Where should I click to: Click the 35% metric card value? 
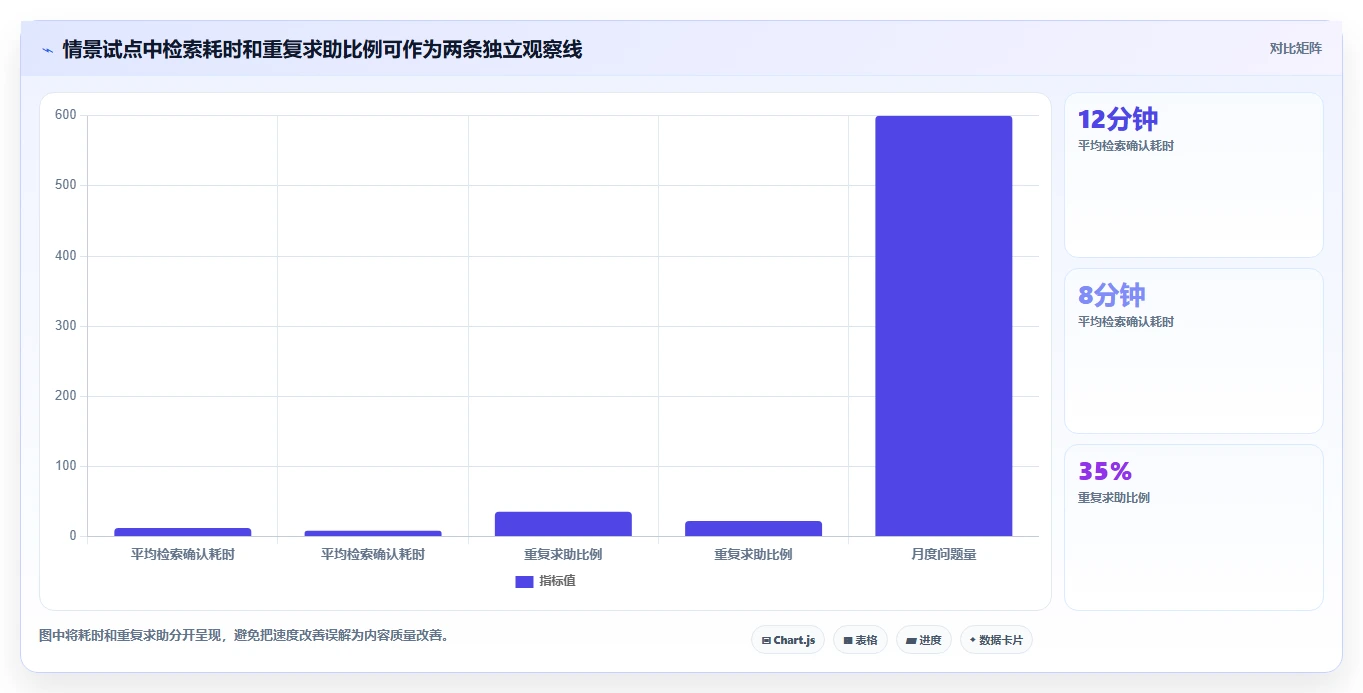pos(1105,471)
